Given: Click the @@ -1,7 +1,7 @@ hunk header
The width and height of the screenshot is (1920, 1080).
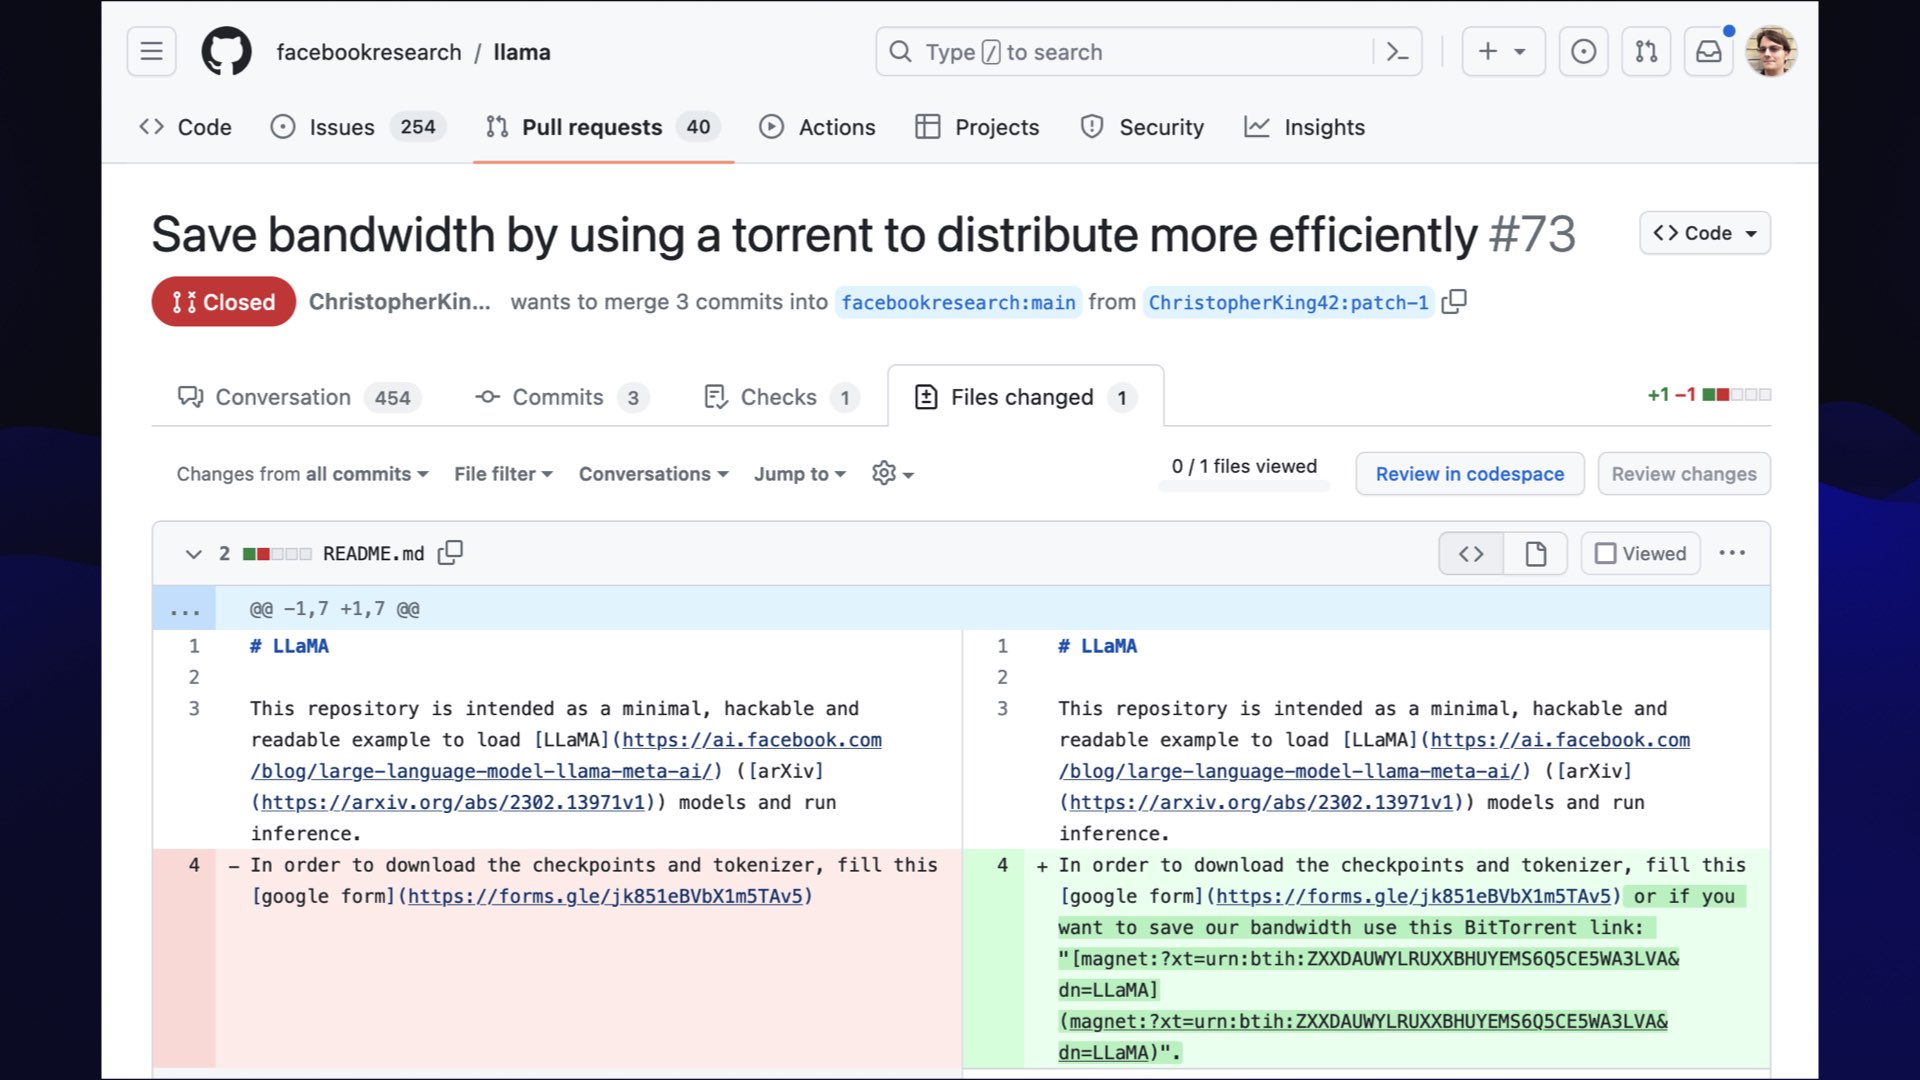Looking at the screenshot, I should 335,609.
